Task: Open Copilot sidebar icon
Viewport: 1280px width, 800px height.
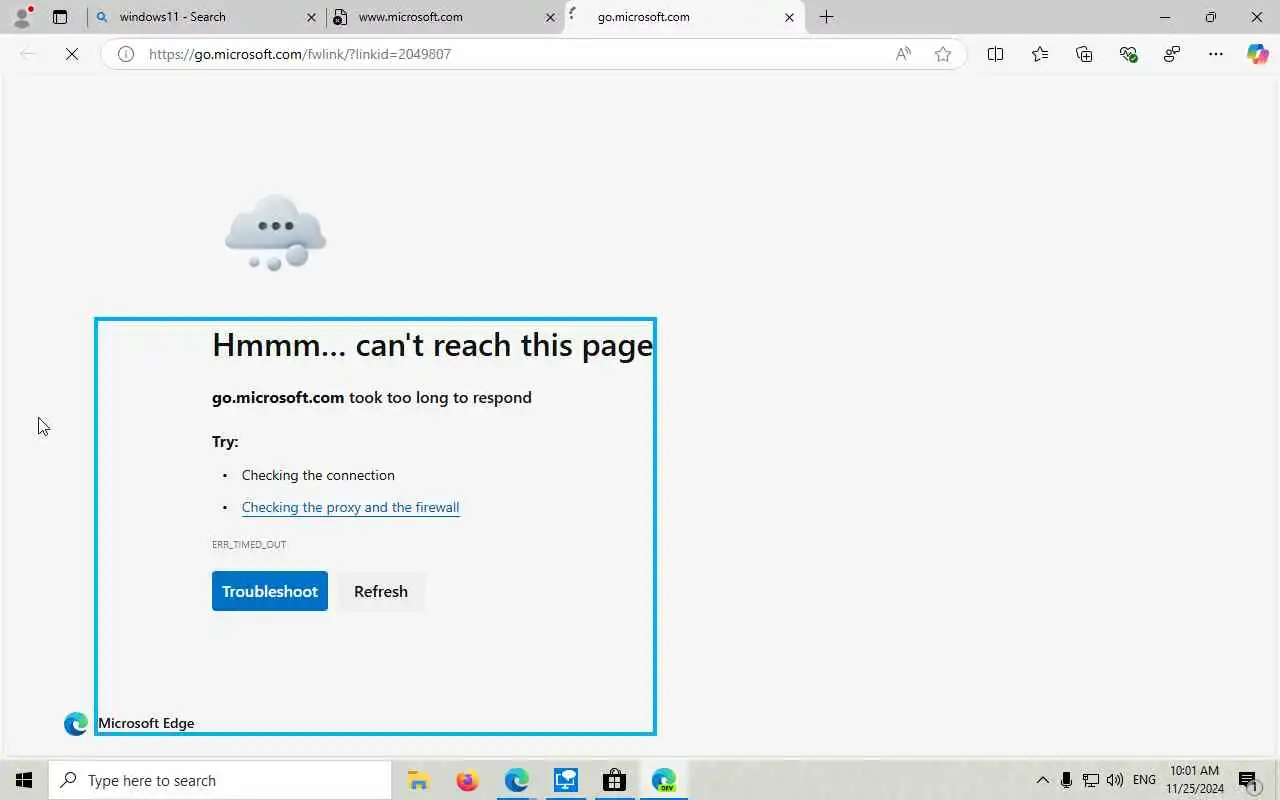Action: coord(1257,54)
